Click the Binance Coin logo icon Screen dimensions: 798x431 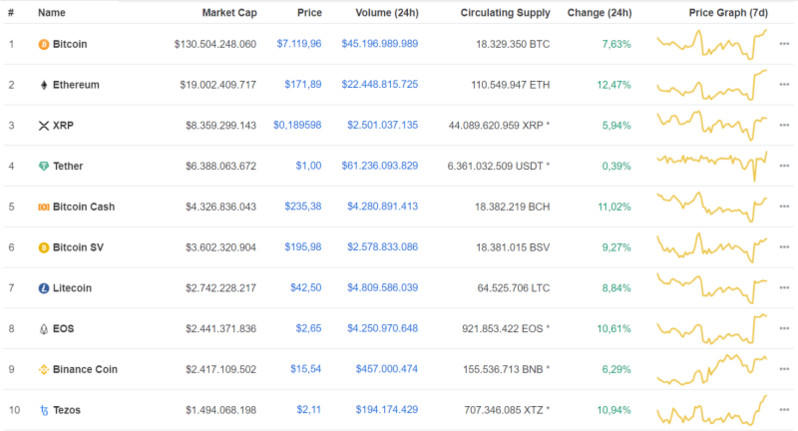43,369
